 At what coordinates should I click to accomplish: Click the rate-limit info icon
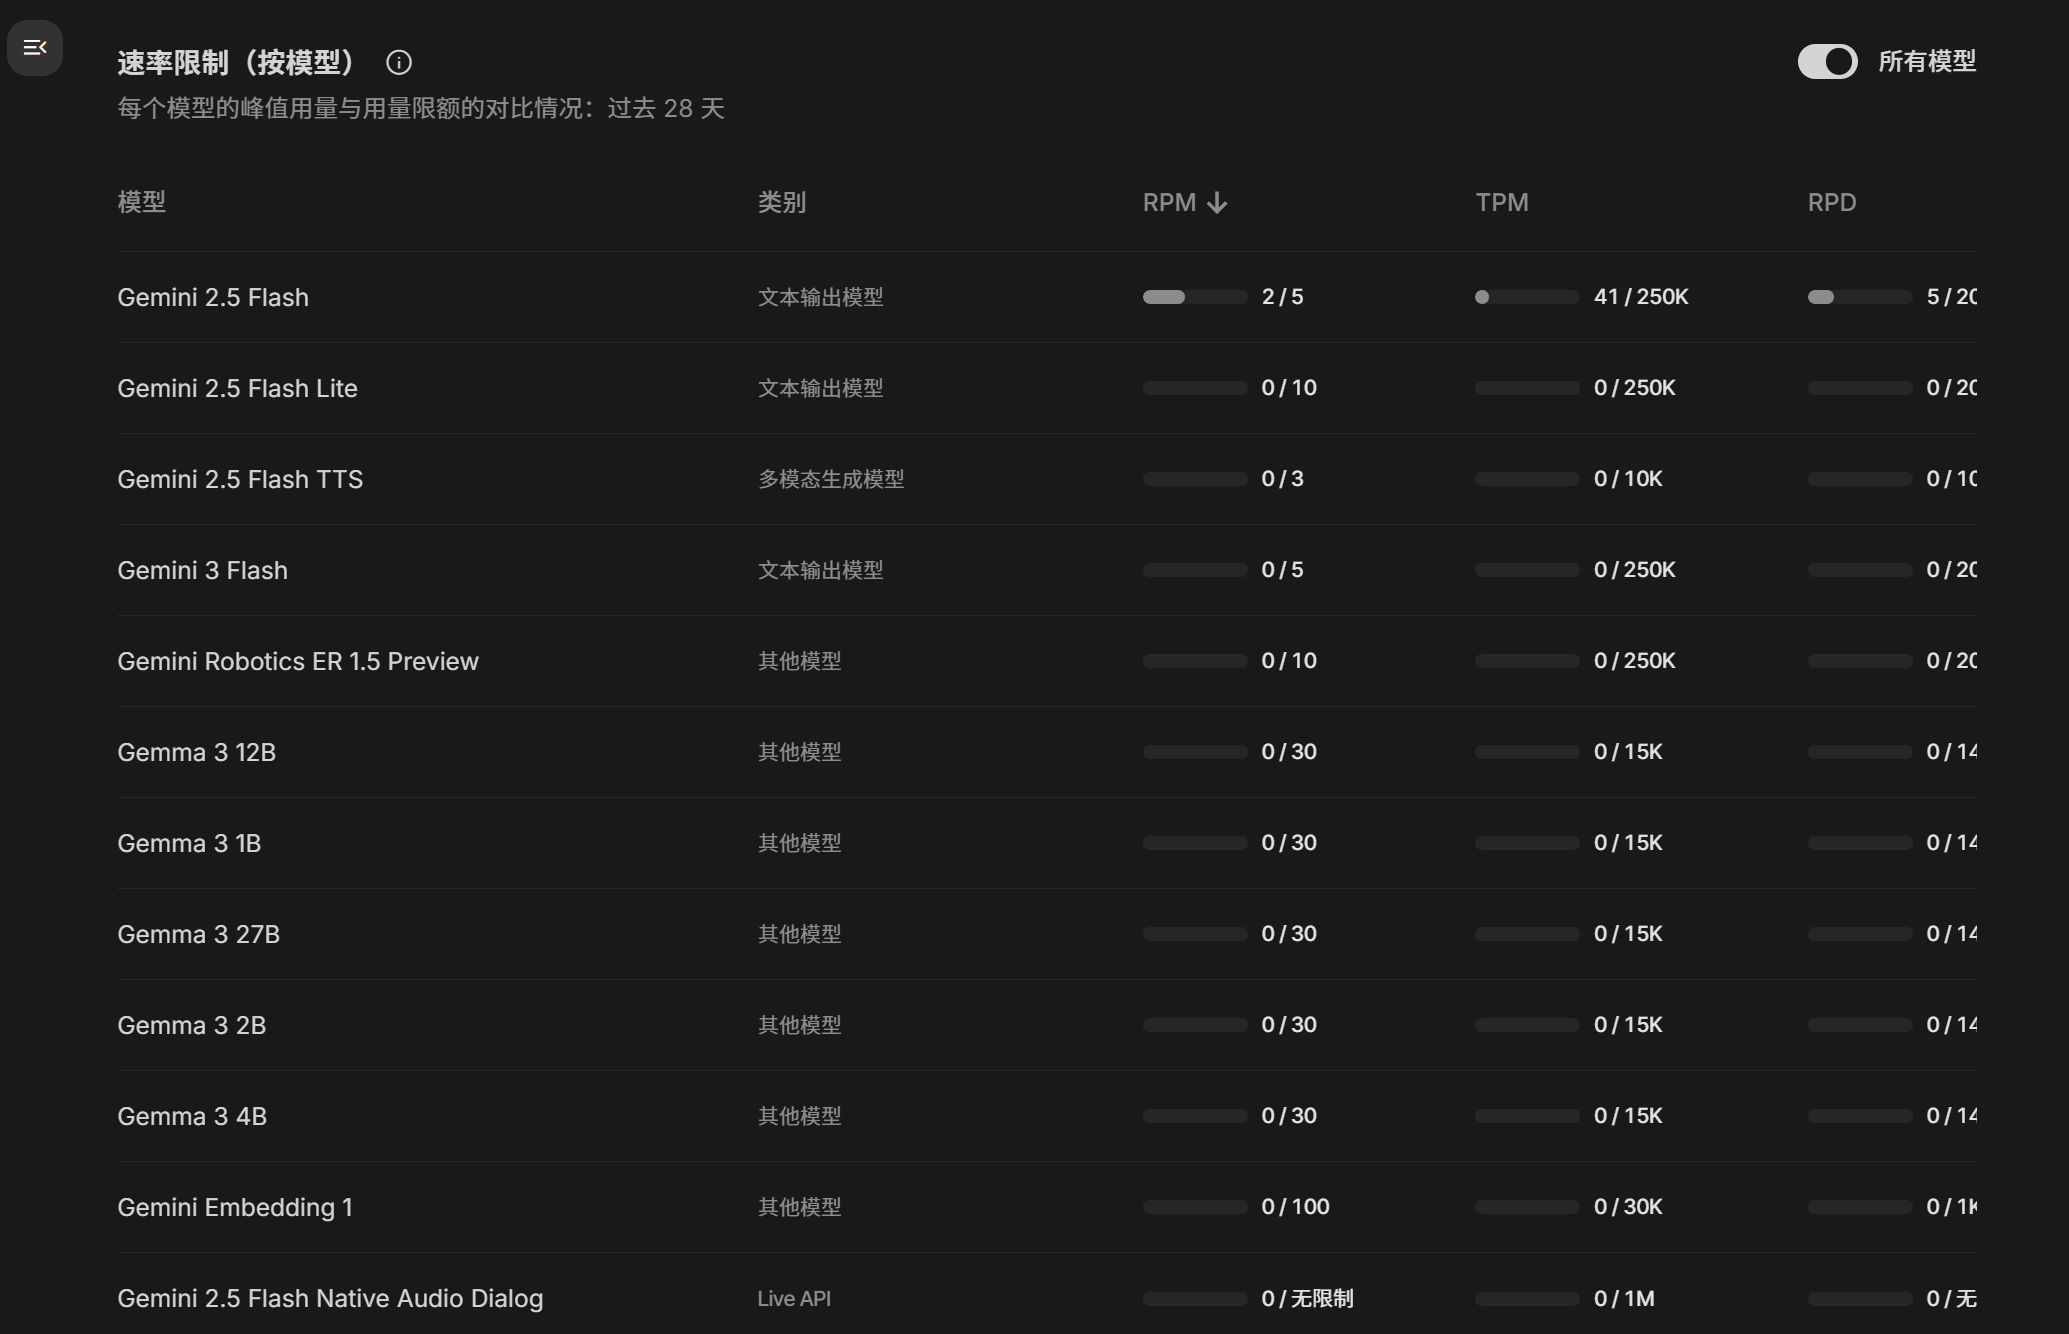[x=398, y=63]
